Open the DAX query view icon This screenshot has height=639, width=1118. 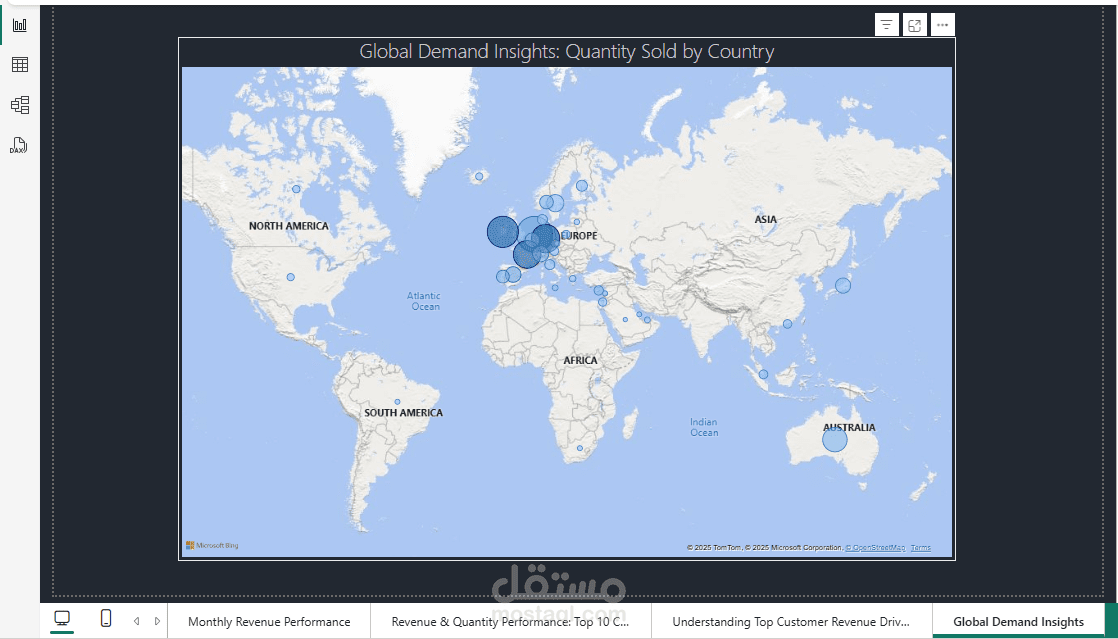click(x=19, y=145)
